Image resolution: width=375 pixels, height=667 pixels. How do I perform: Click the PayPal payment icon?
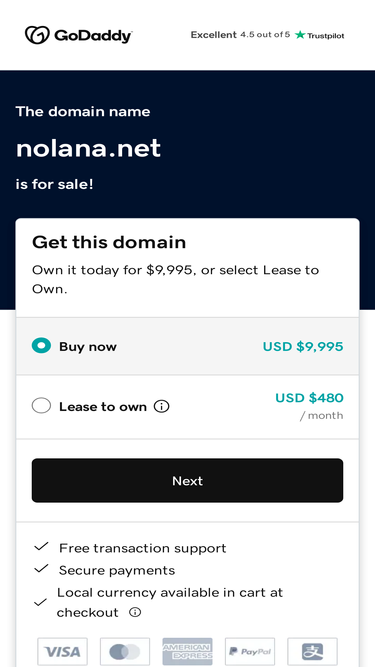pyautogui.click(x=250, y=651)
